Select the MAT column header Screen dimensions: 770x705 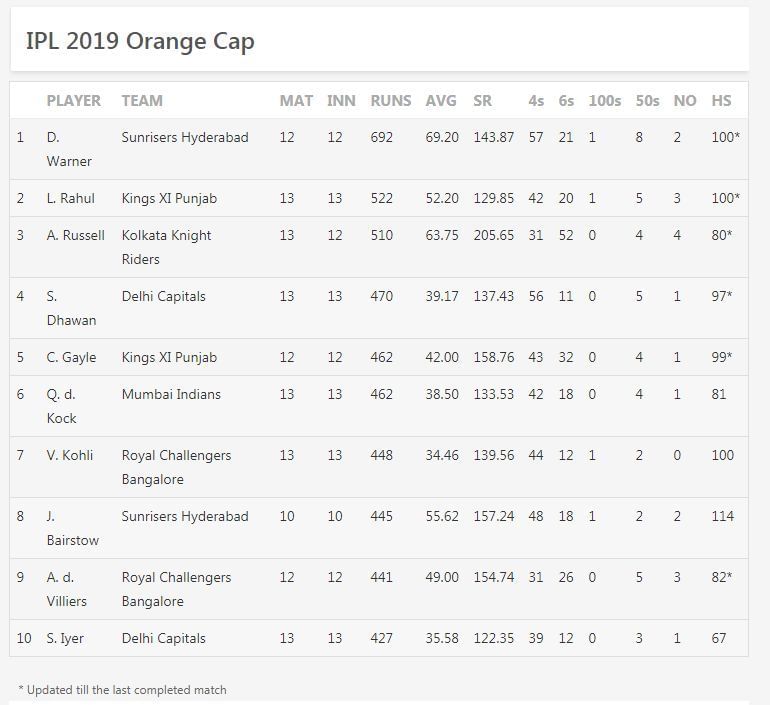pyautogui.click(x=296, y=101)
